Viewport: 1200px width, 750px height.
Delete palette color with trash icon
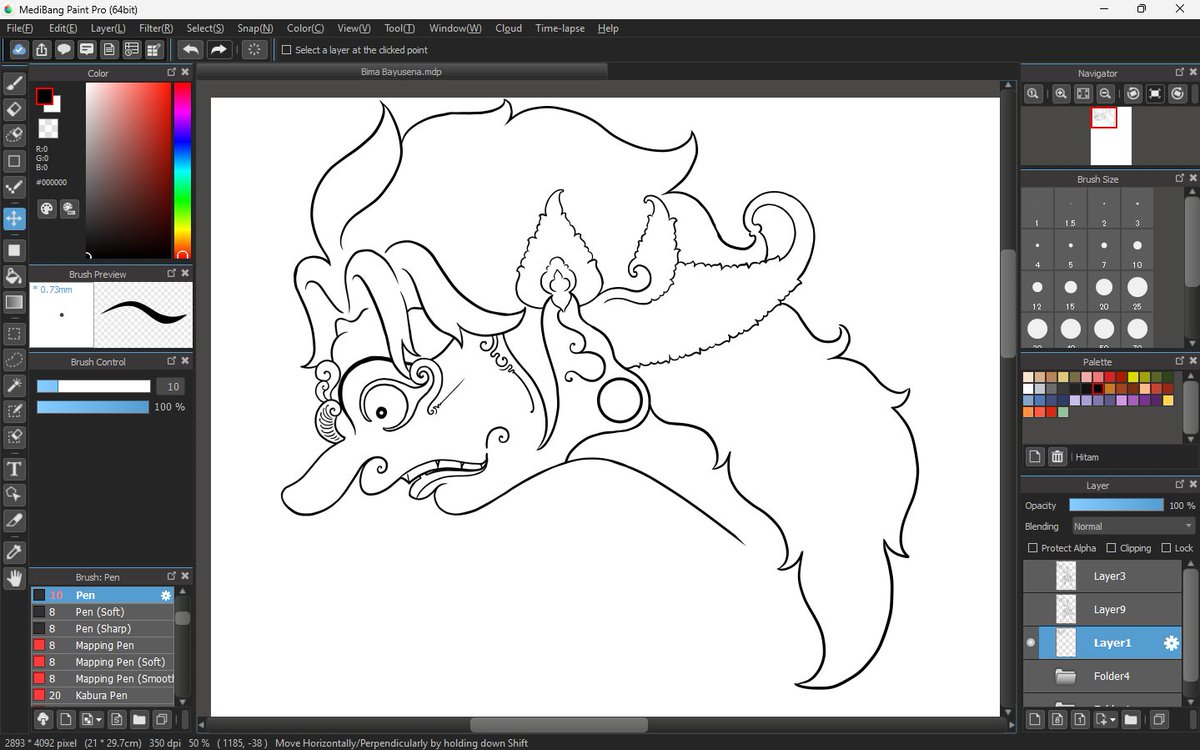(x=1057, y=457)
